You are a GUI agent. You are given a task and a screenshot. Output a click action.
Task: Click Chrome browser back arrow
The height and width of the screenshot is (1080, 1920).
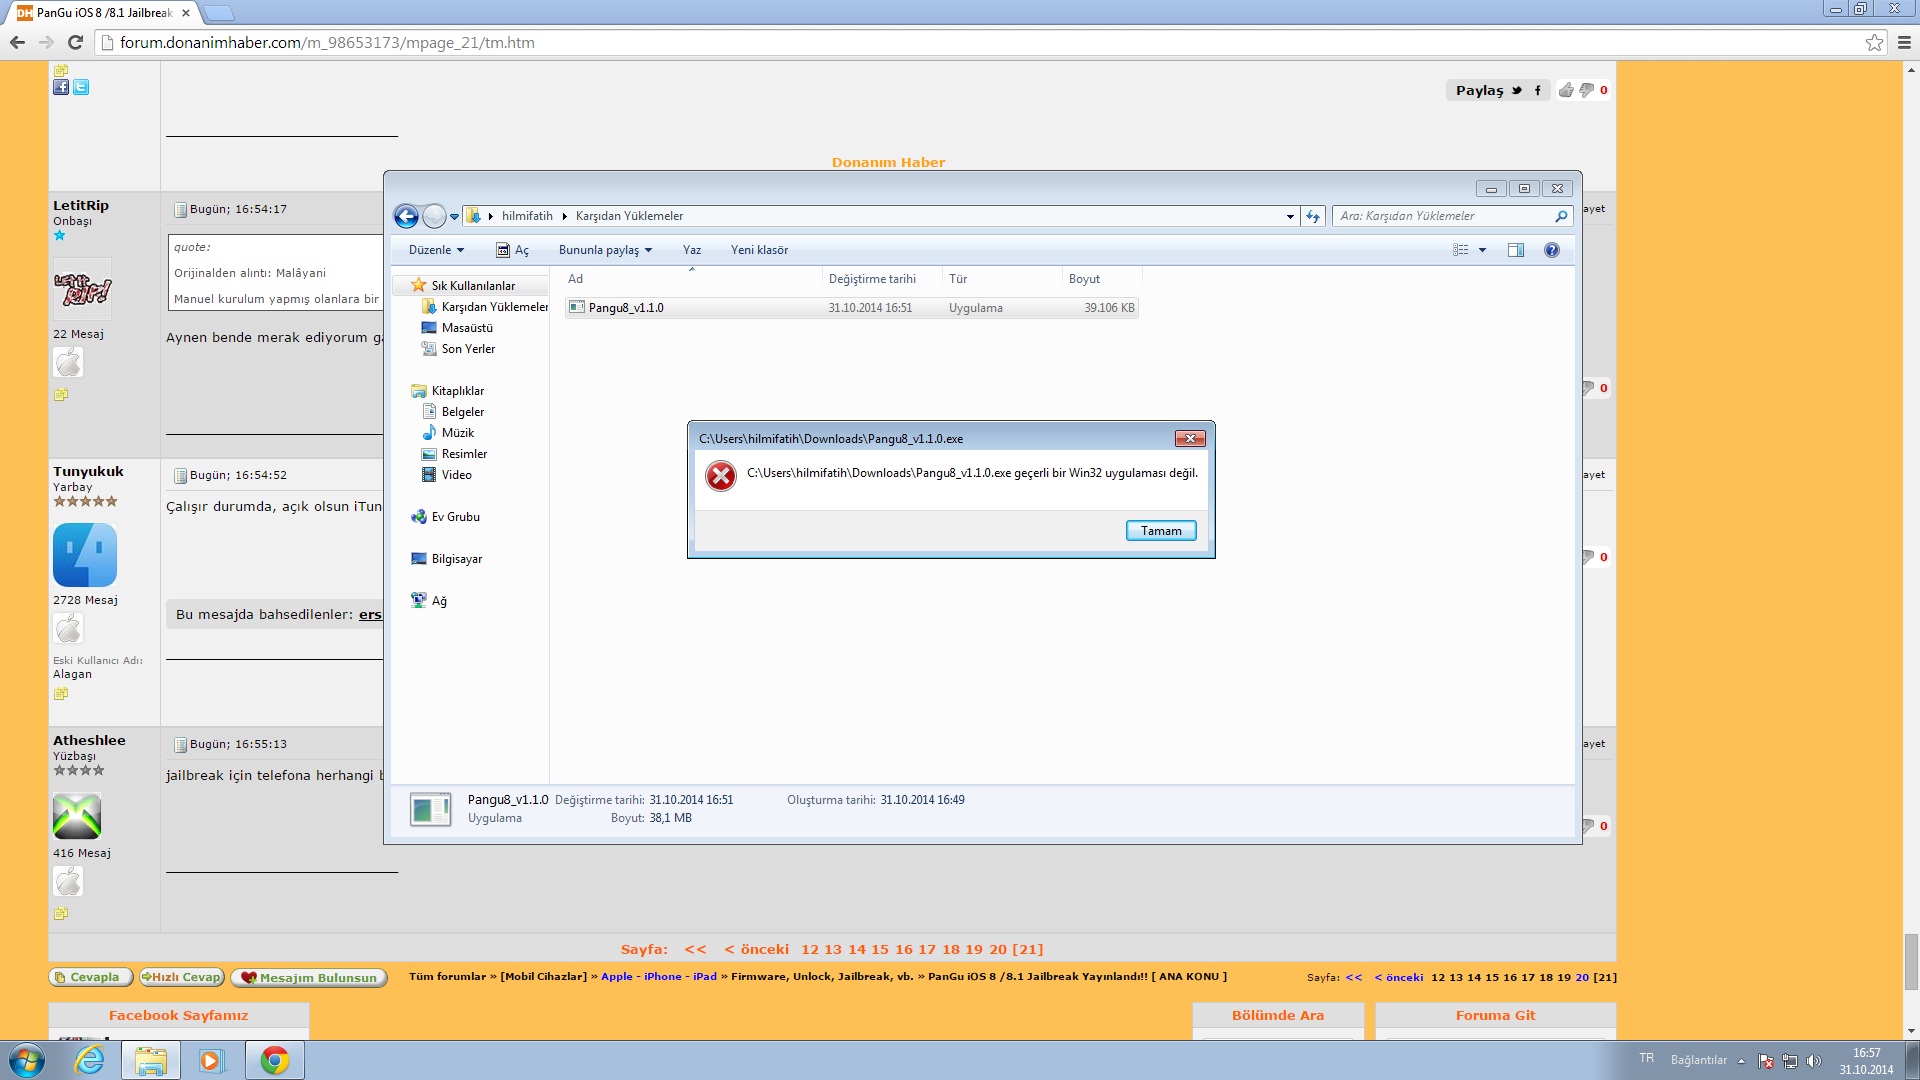coord(17,42)
